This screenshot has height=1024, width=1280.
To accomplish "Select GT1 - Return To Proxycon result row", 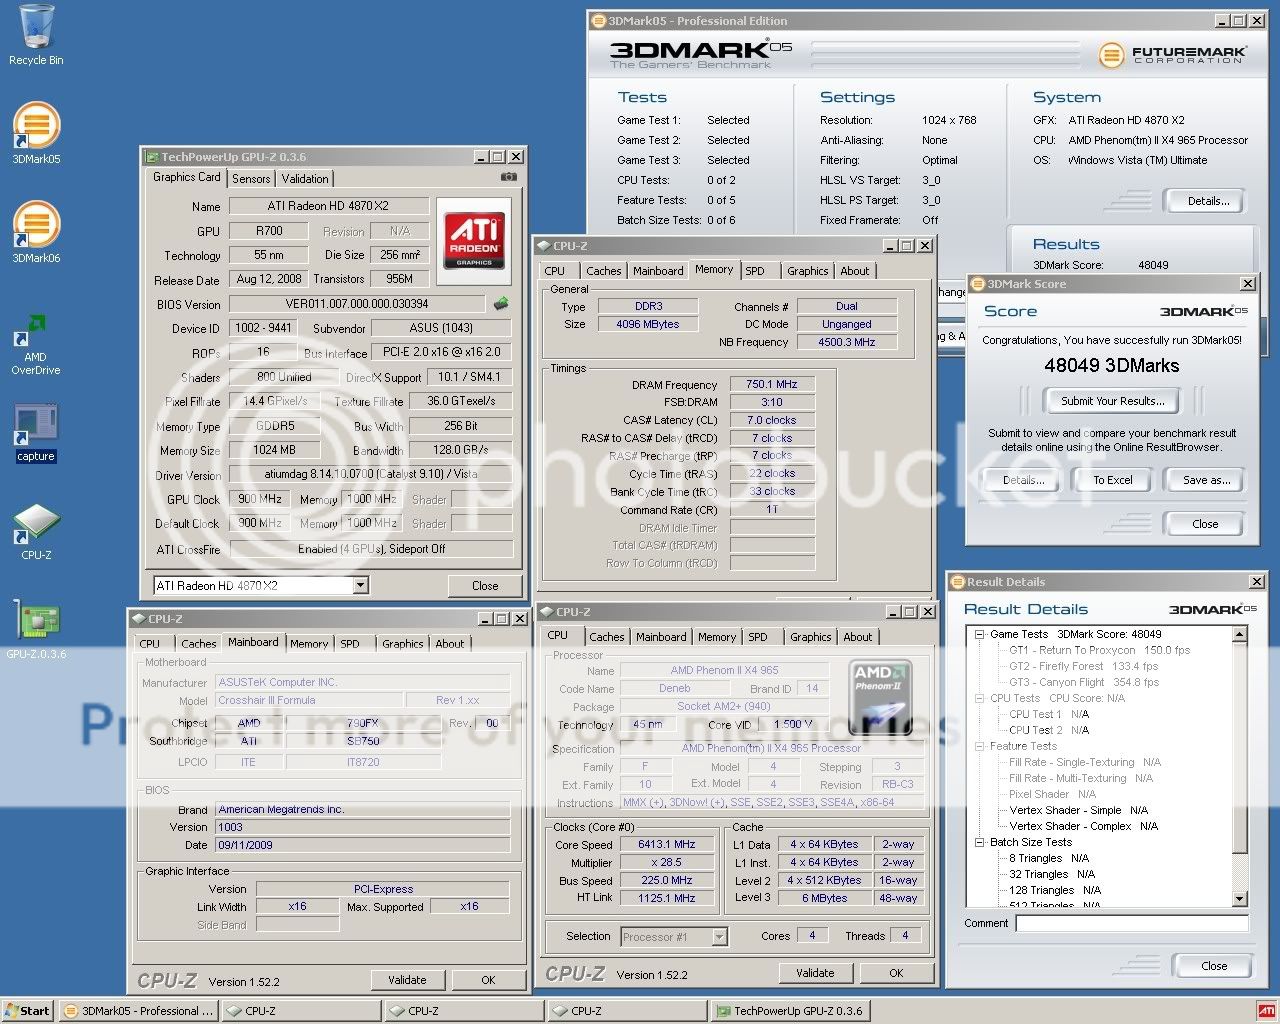I will [1099, 650].
